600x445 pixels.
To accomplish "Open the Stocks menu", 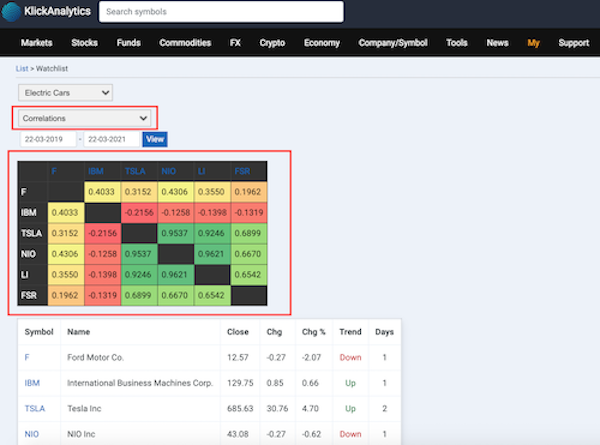I will pyautogui.click(x=85, y=43).
